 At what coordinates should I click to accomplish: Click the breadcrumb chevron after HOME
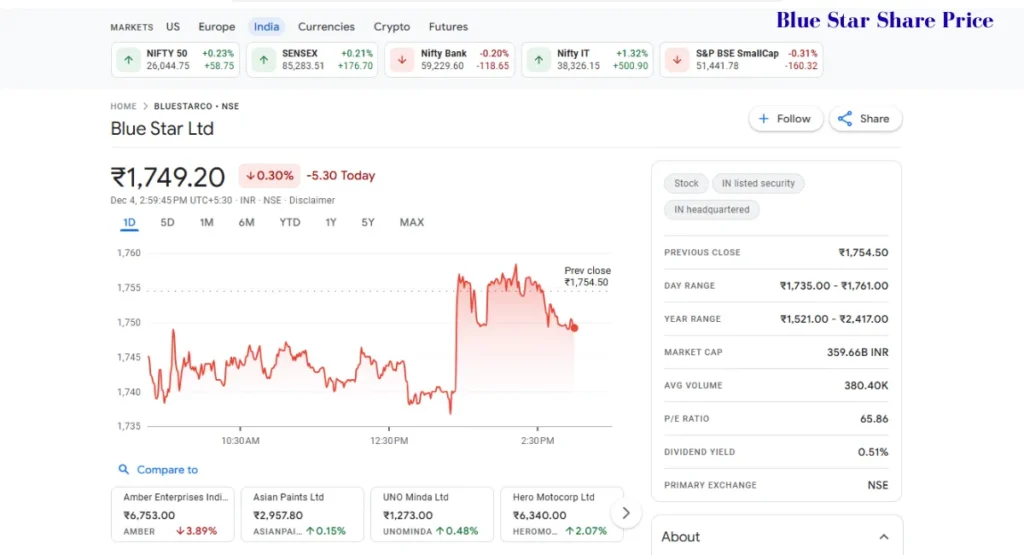click(145, 106)
